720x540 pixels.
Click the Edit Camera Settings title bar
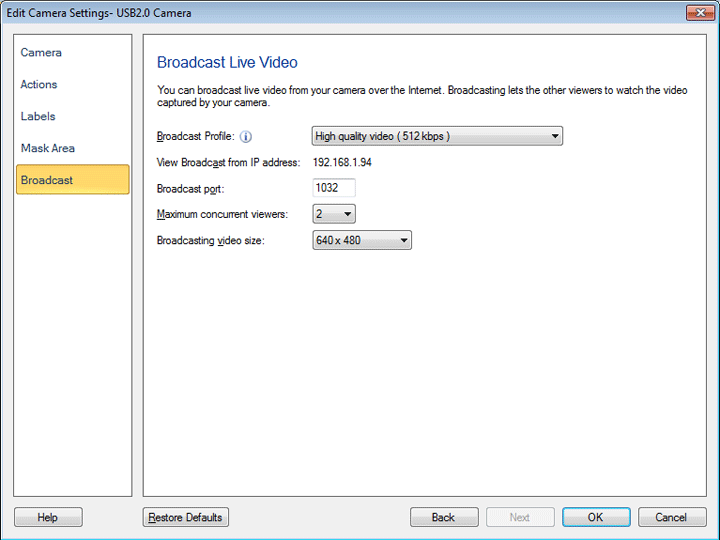click(300, 13)
